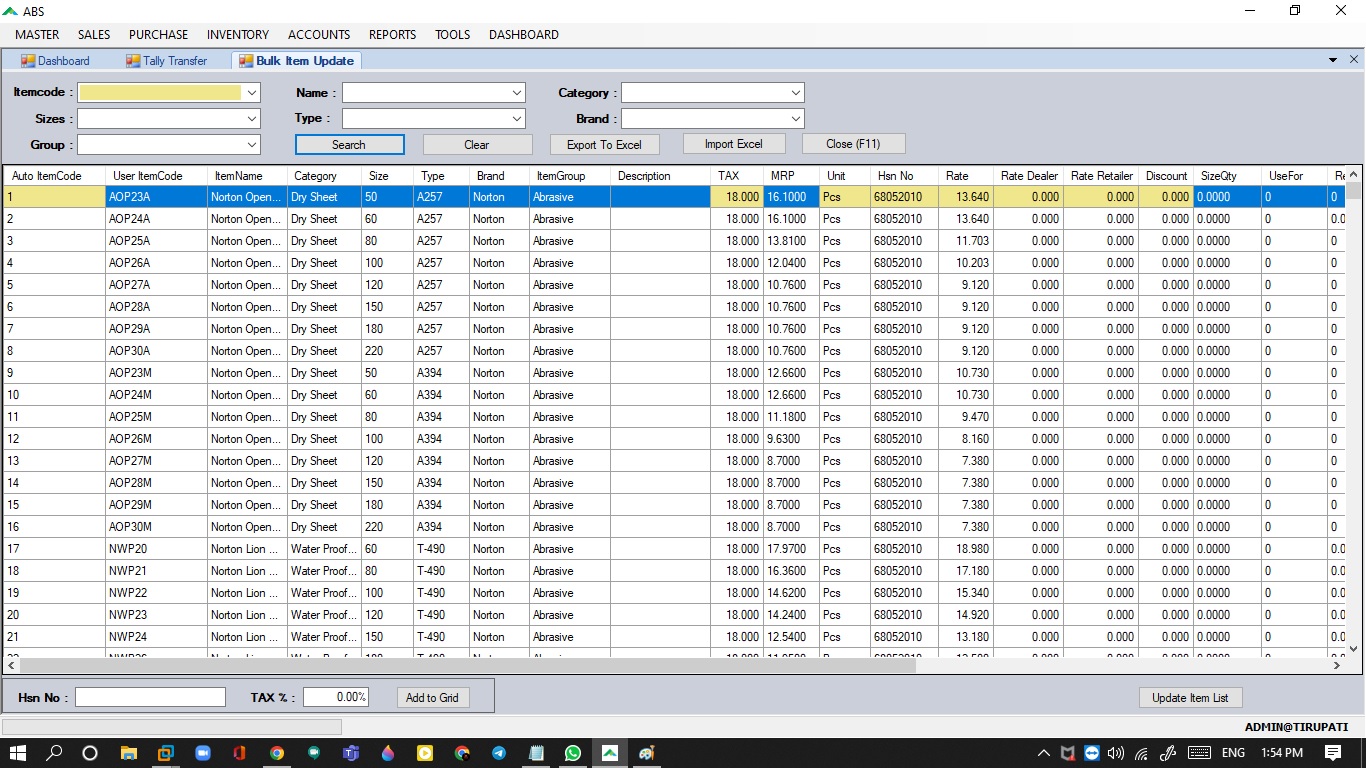Open WhatsApp from the taskbar

click(x=573, y=753)
